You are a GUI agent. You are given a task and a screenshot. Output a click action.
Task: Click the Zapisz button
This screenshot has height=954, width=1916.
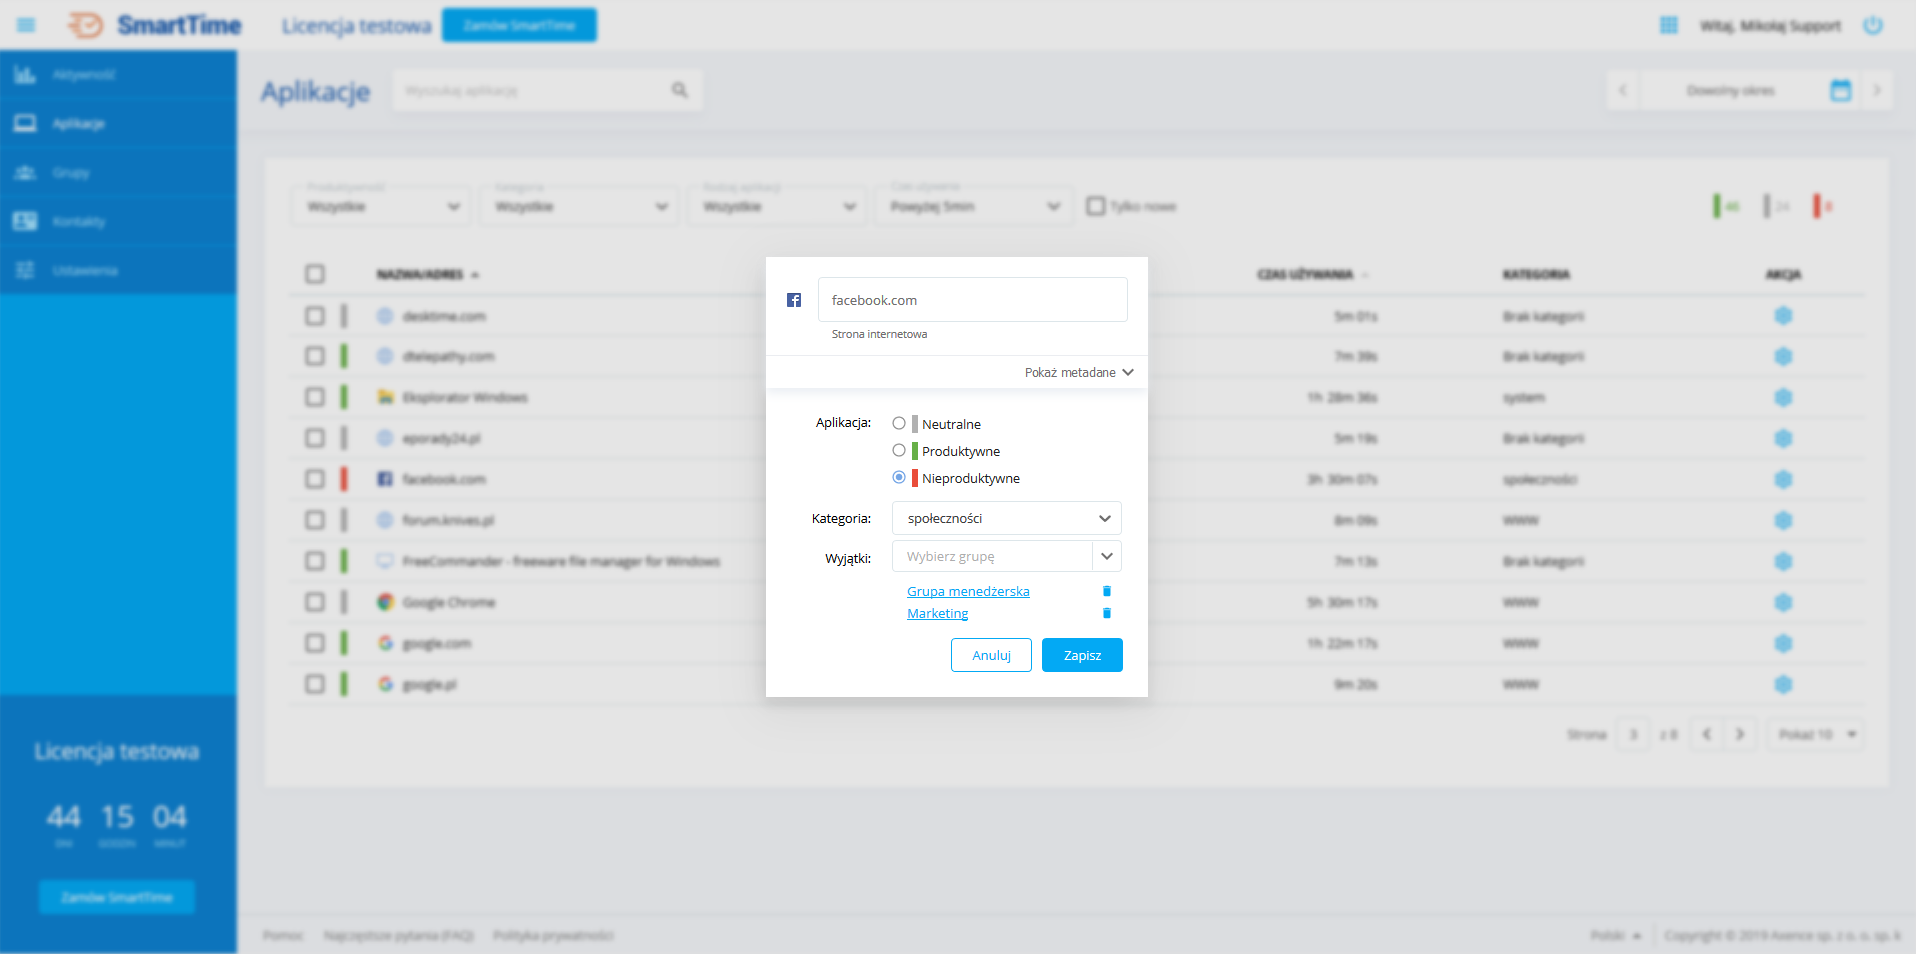pyautogui.click(x=1082, y=655)
